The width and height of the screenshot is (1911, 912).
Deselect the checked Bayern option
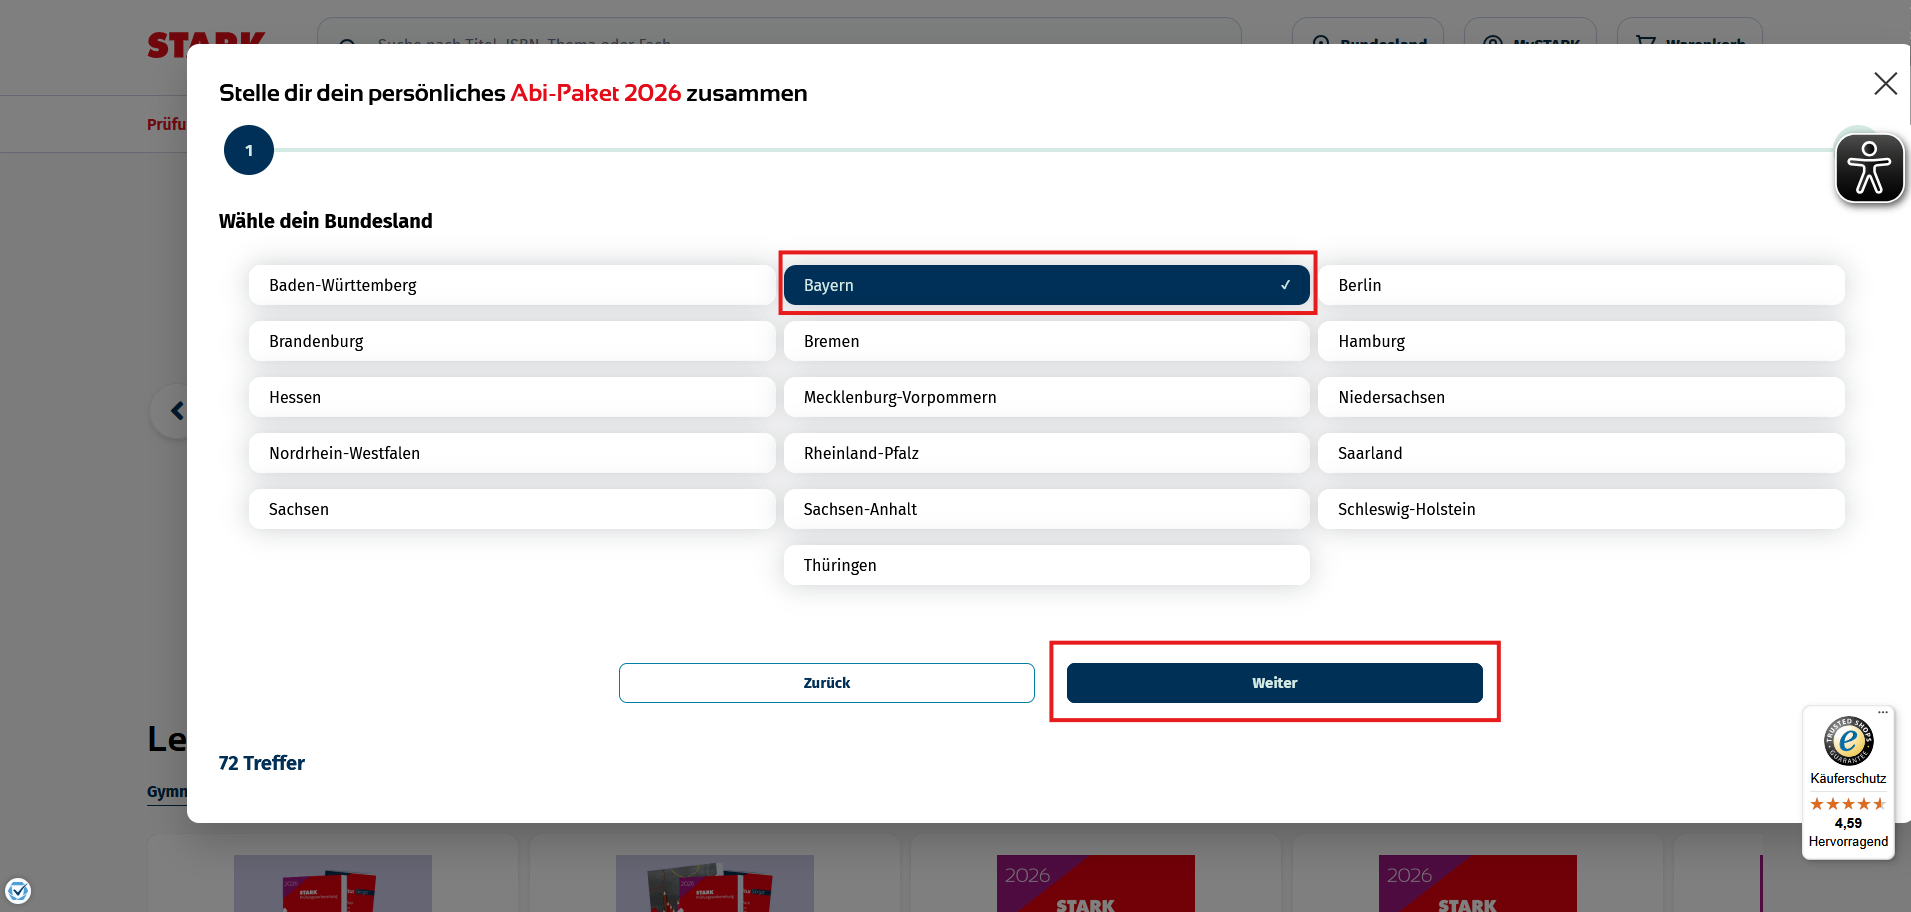pos(1046,285)
